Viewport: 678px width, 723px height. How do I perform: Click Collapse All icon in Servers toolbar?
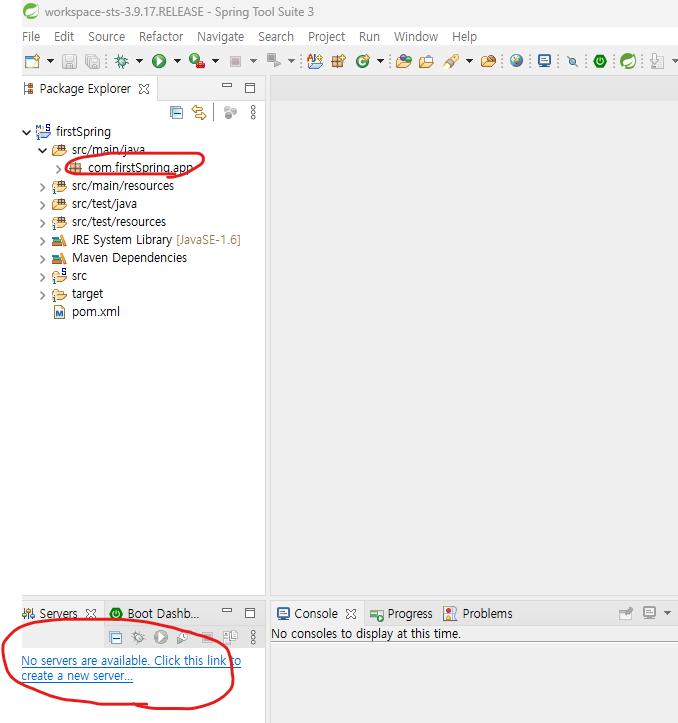point(116,638)
